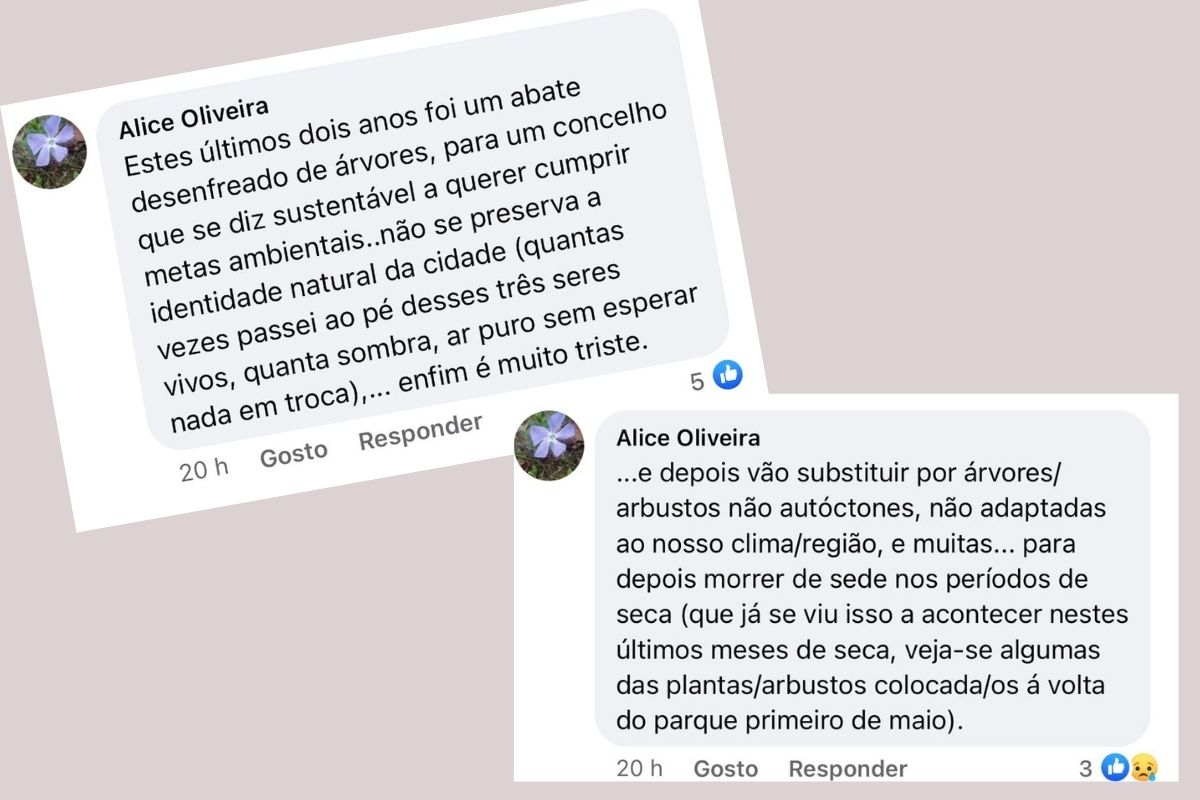Open the flower avatar on the lower-right comment

point(548,445)
